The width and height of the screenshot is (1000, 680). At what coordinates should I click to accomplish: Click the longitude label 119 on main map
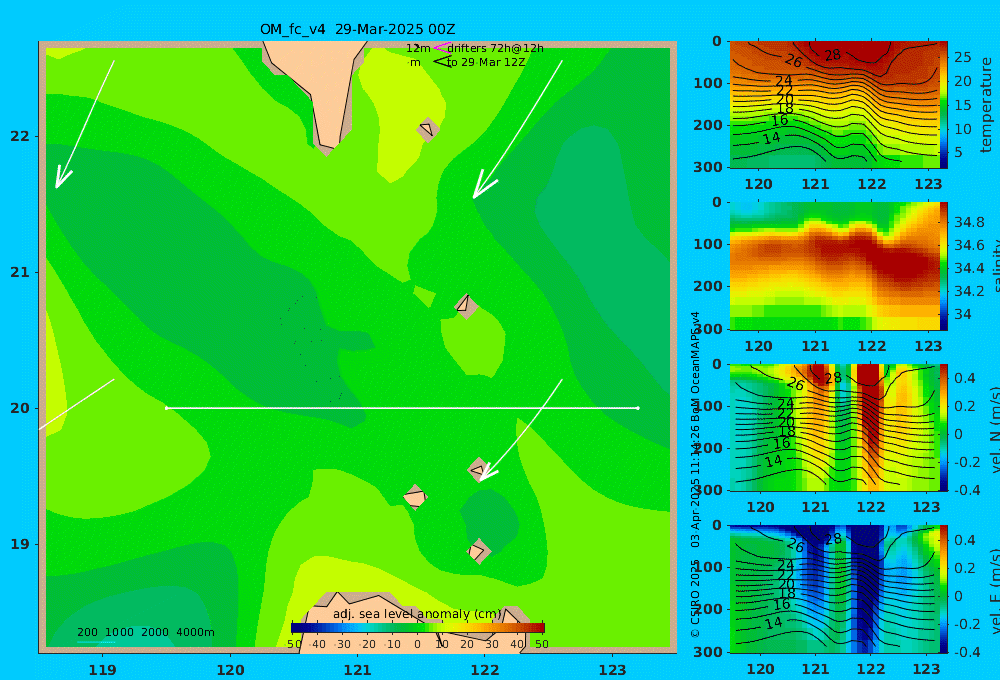pos(102,670)
